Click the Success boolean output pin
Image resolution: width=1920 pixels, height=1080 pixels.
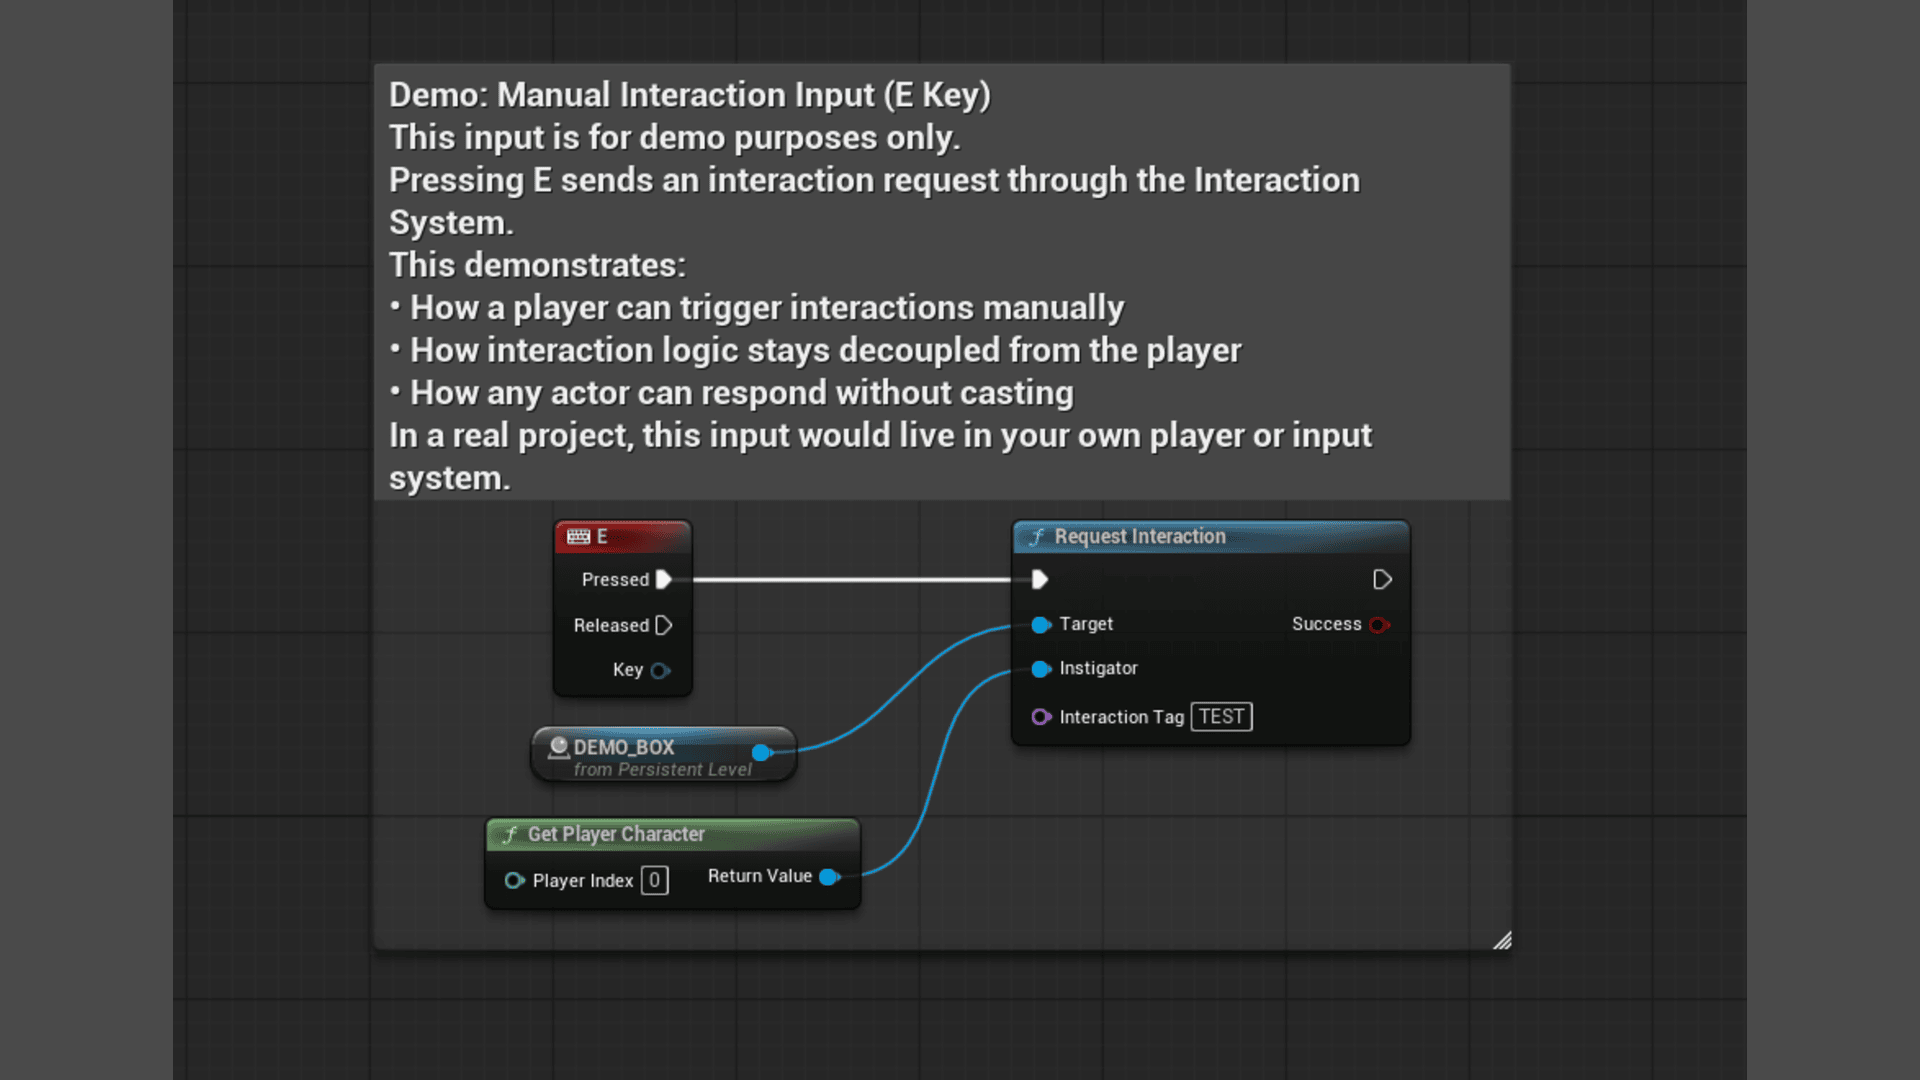pyautogui.click(x=1379, y=625)
